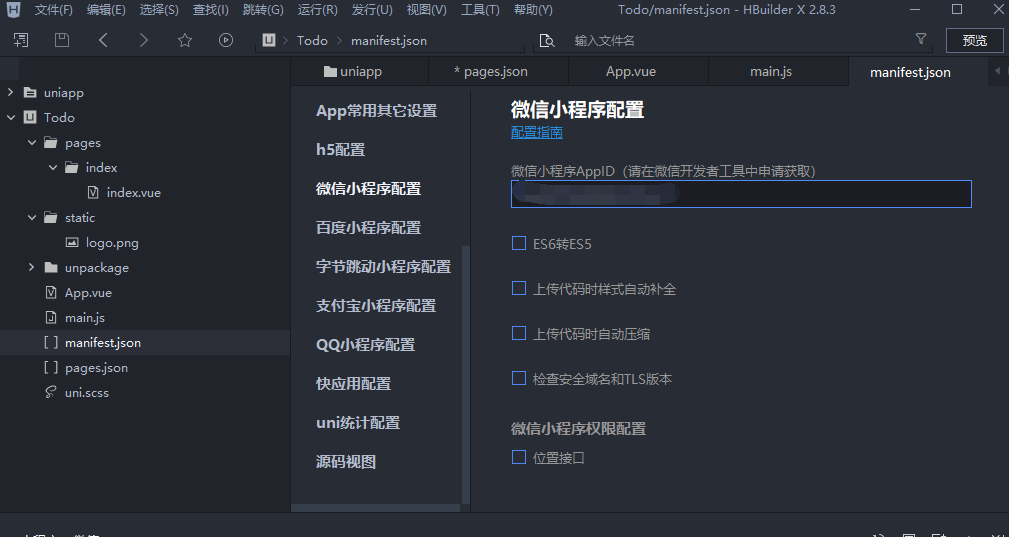Click the bookmark star icon

(185, 41)
